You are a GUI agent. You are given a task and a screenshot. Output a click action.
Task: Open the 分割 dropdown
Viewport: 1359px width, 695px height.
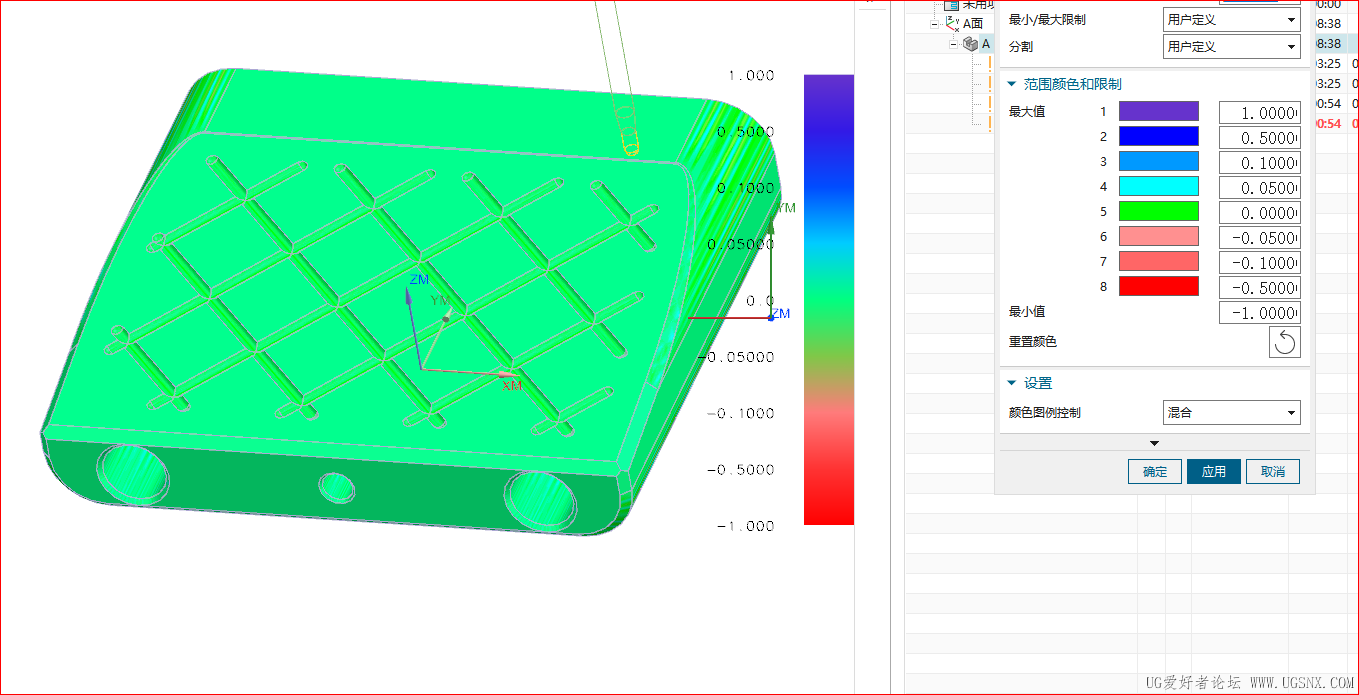tap(1232, 46)
